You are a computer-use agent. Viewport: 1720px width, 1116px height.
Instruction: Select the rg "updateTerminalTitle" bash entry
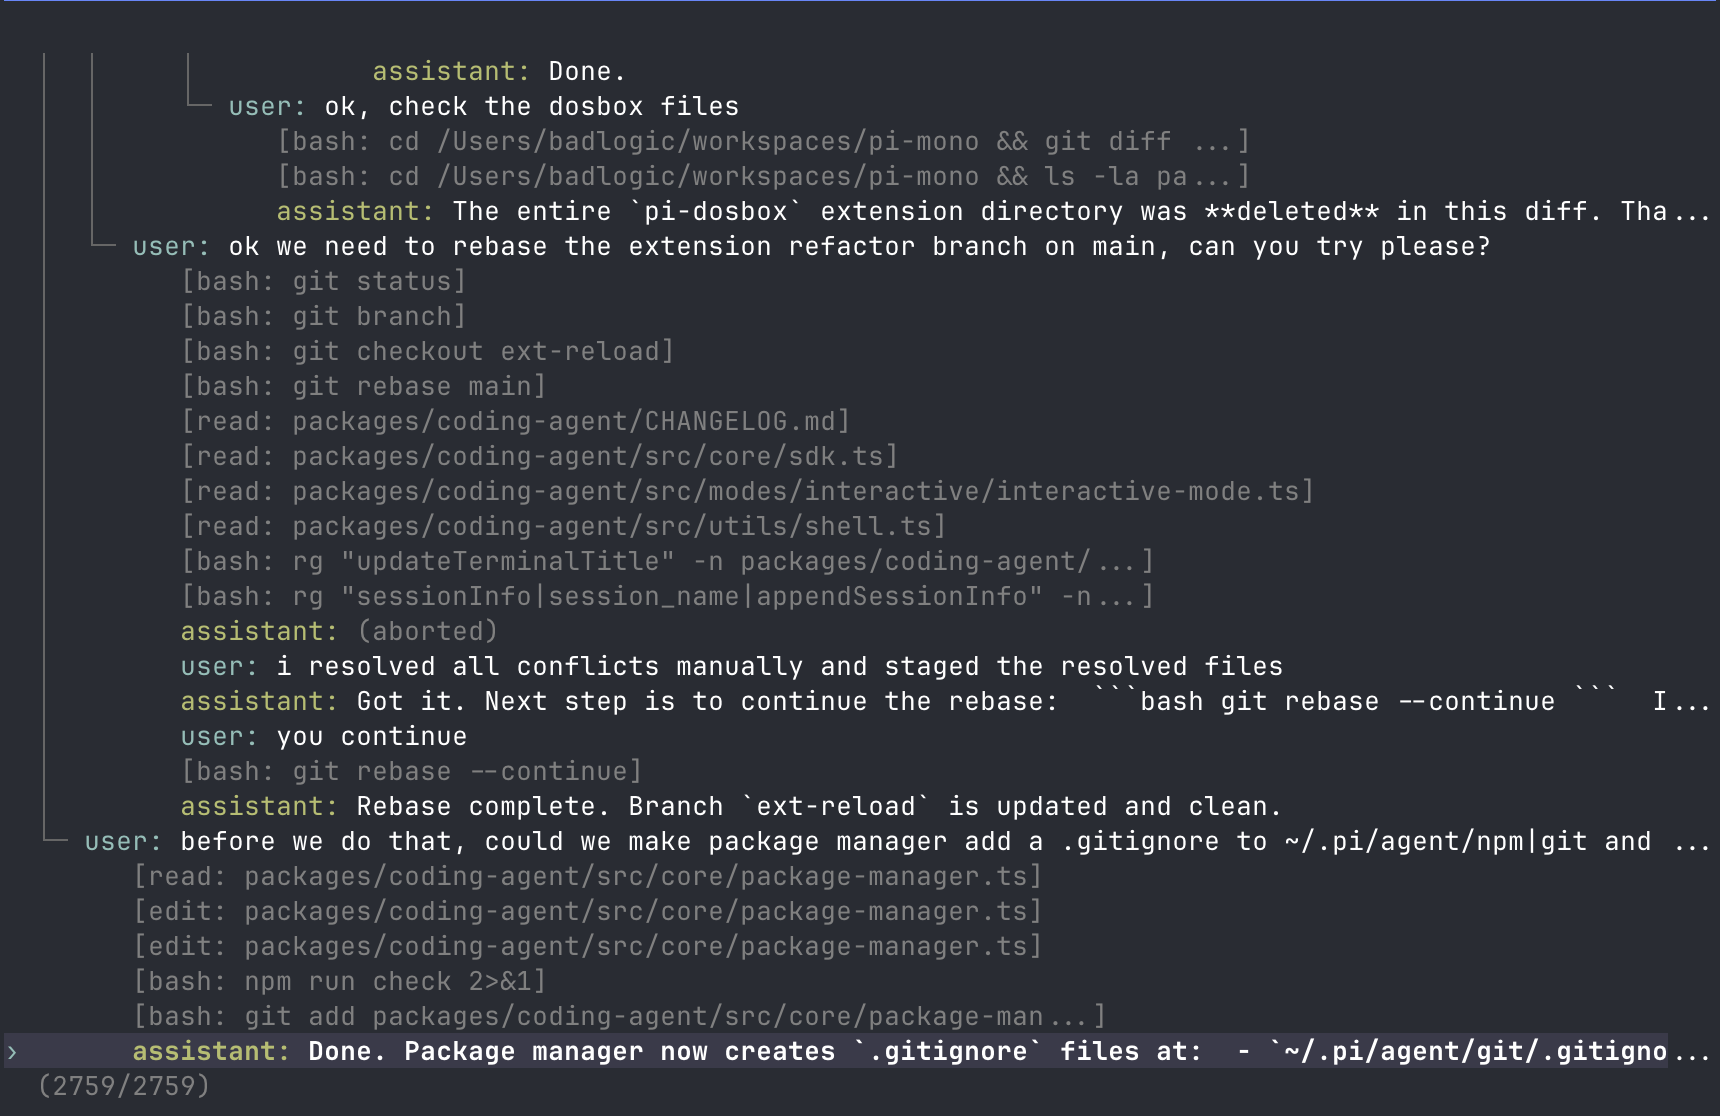[667, 562]
